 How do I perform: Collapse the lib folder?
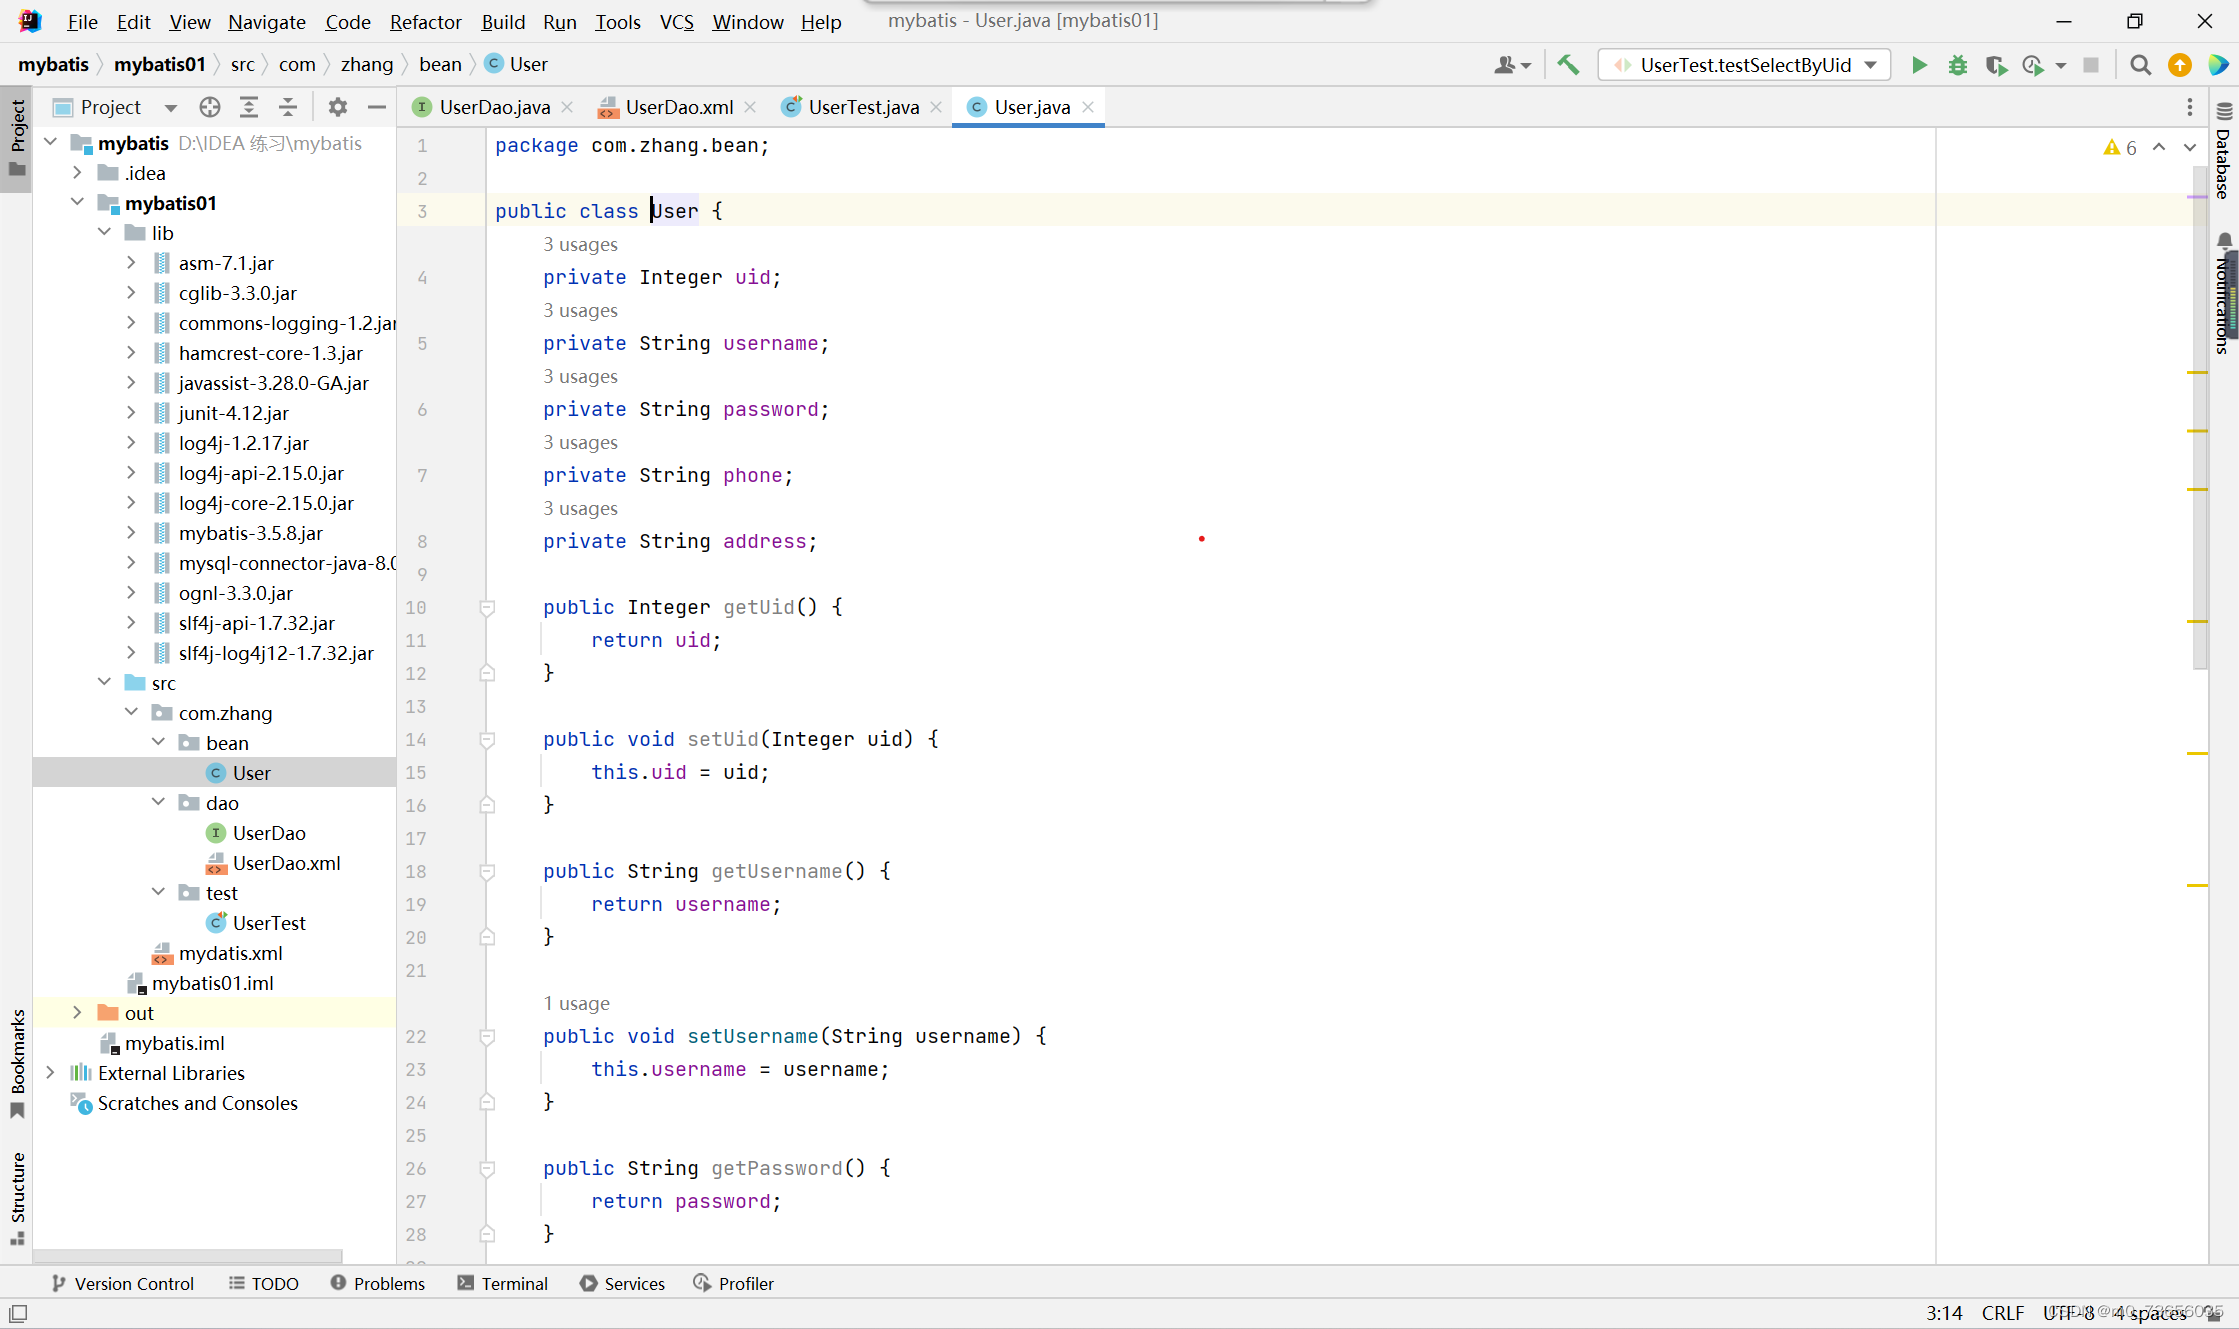pos(105,233)
